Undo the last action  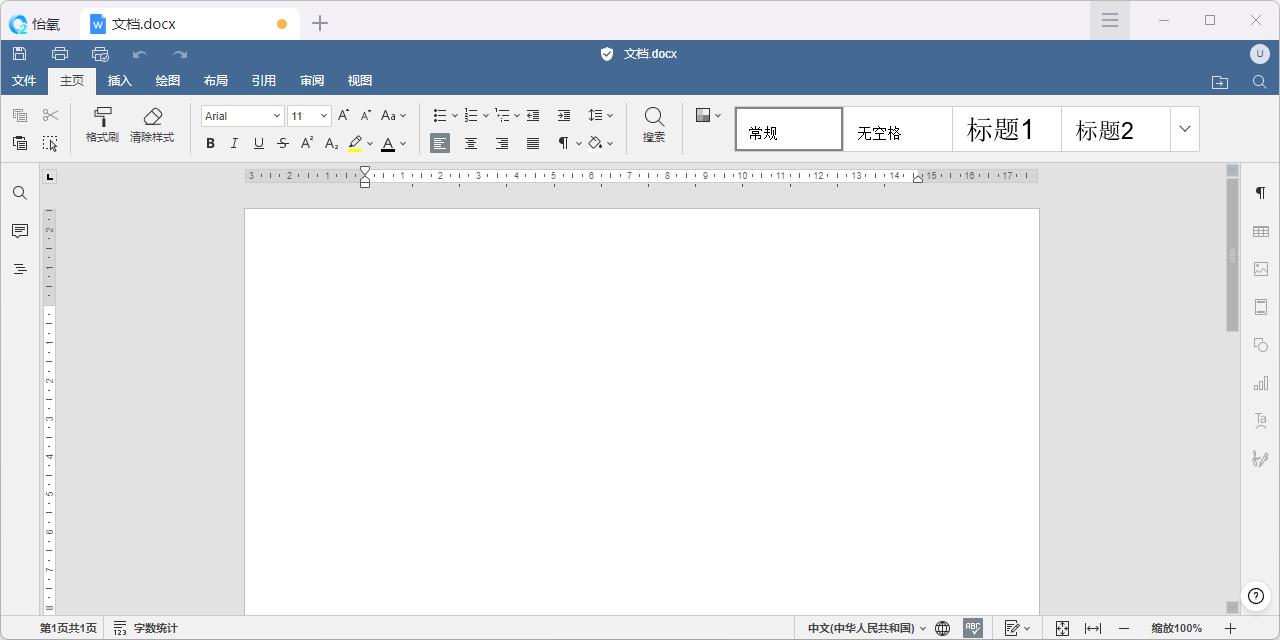[140, 54]
